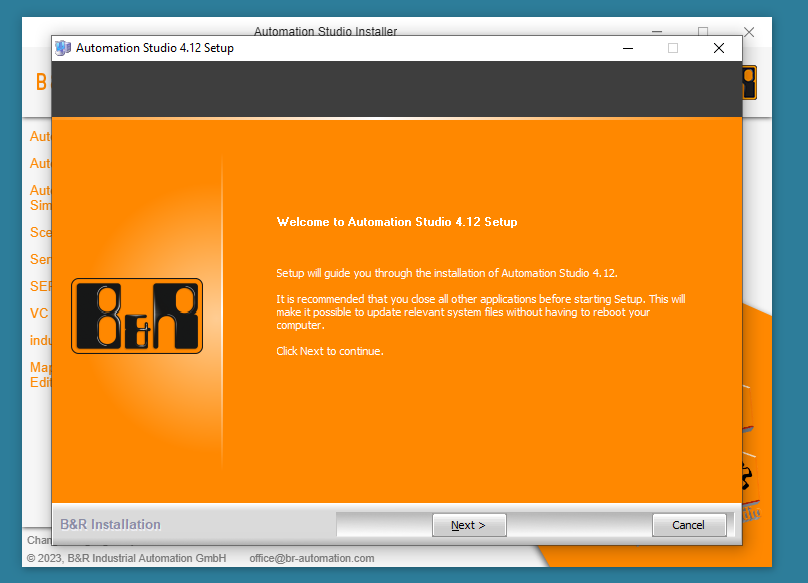Click the setup icon in the title bar
Image resolution: width=808 pixels, height=583 pixels.
[63, 48]
